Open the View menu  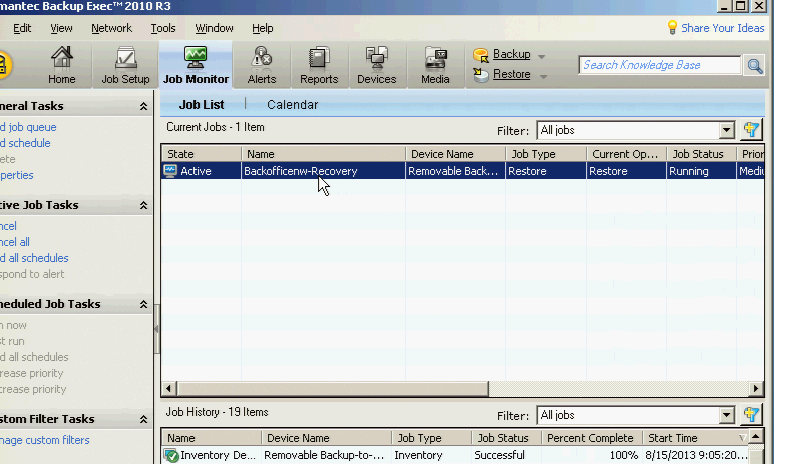(x=61, y=28)
